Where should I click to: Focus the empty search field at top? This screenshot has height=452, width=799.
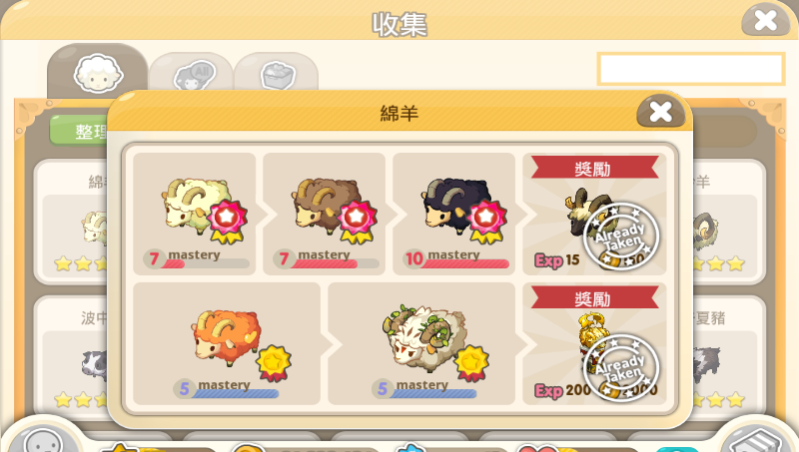coord(691,69)
